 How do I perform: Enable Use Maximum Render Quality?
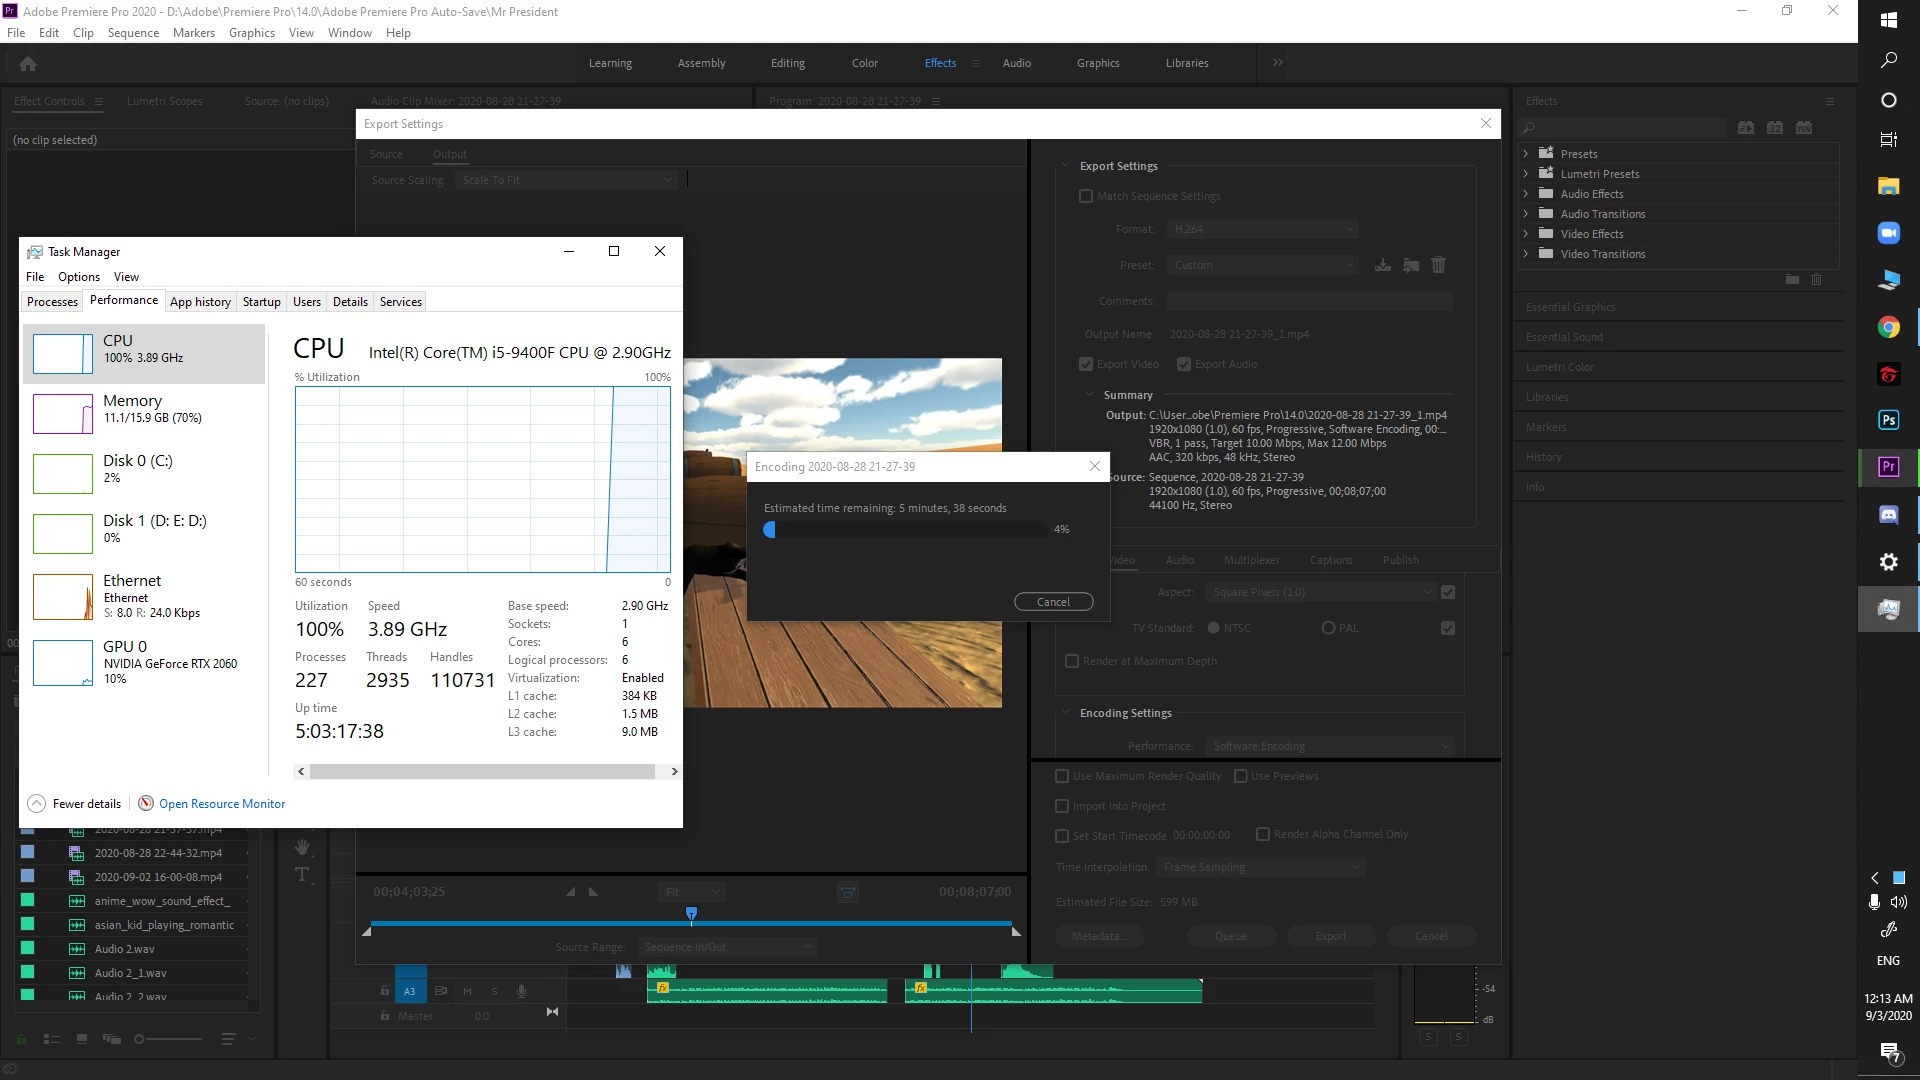click(x=1062, y=776)
